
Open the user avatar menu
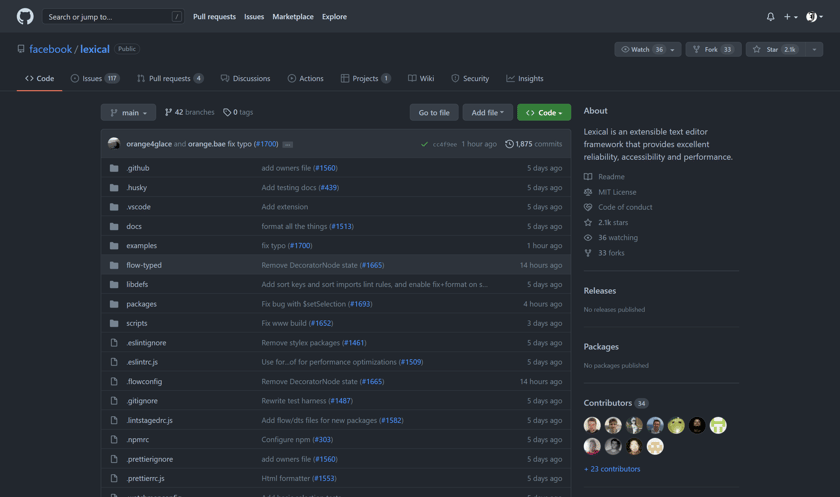814,17
